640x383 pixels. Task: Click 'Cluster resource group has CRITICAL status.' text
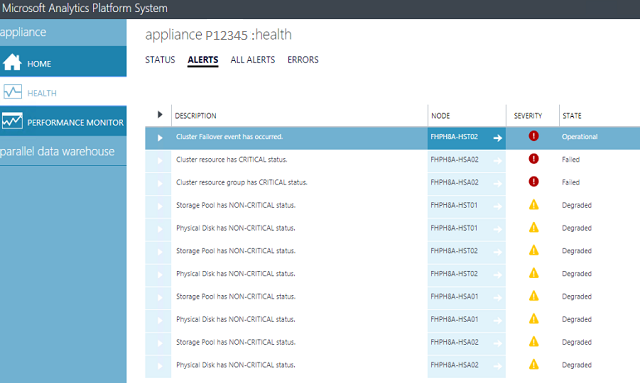coord(242,183)
